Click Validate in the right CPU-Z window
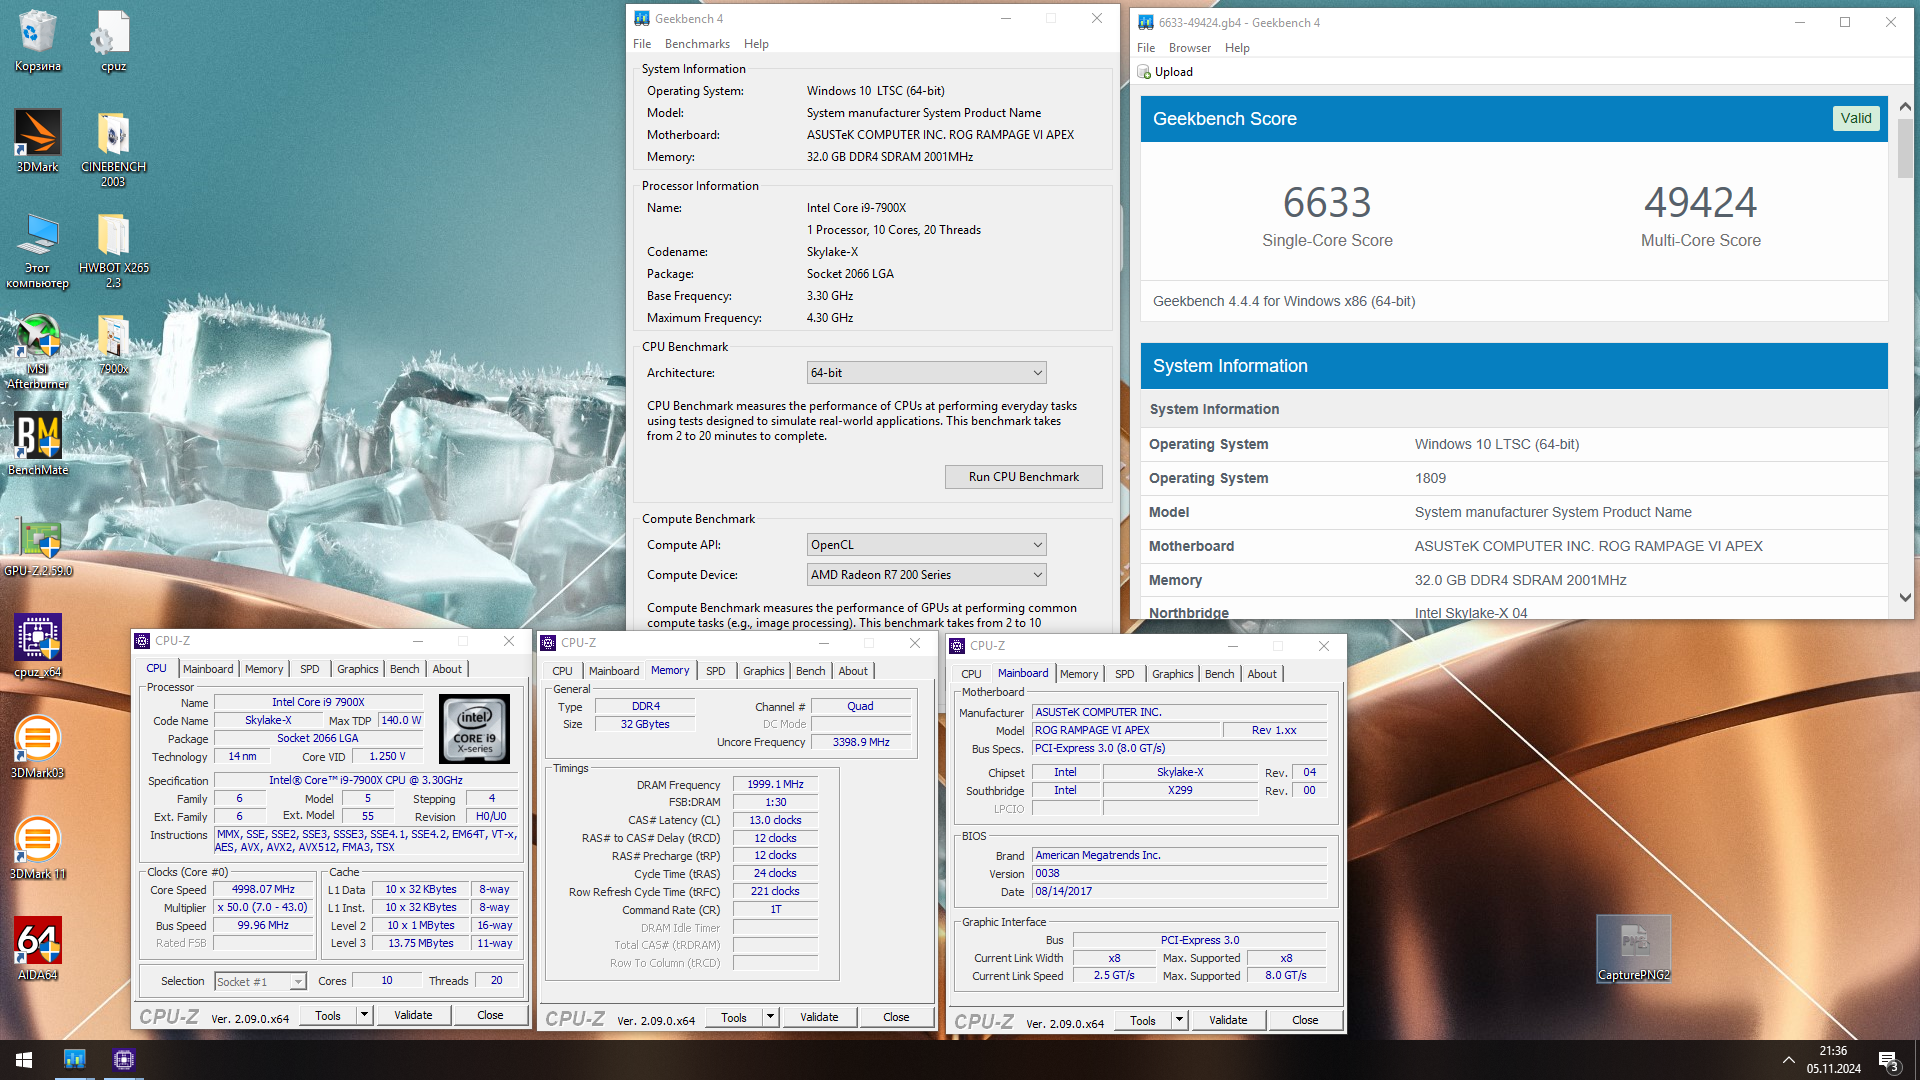 (1228, 1020)
